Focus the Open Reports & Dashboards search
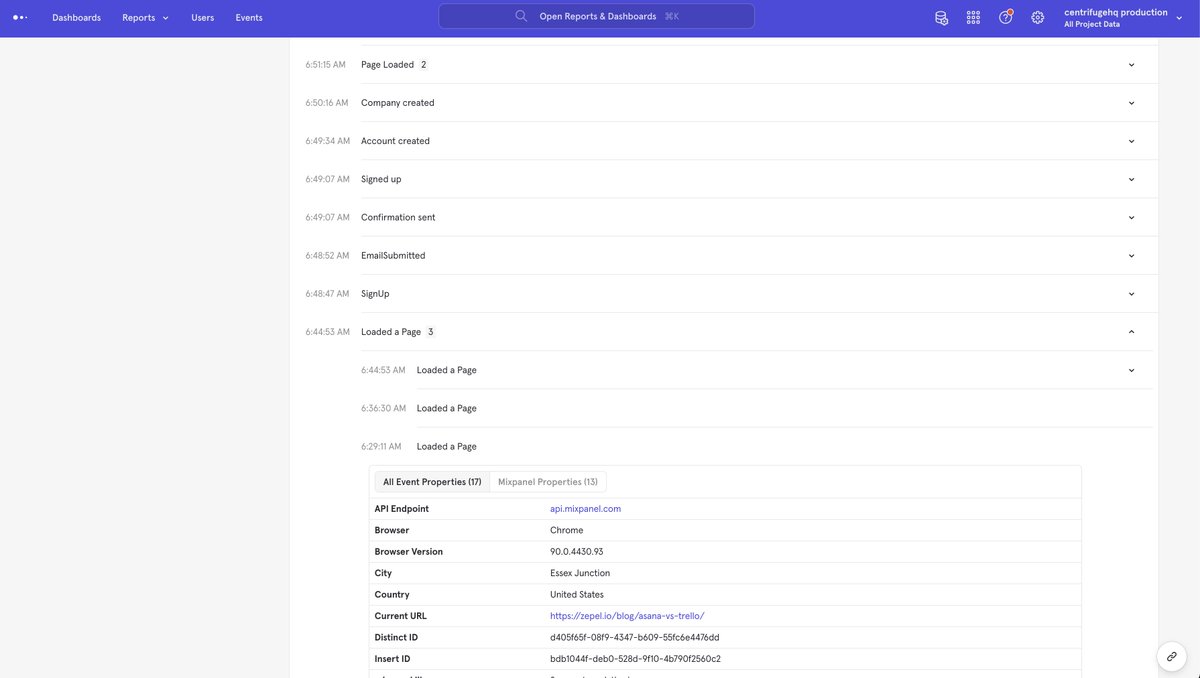 [x=597, y=16]
